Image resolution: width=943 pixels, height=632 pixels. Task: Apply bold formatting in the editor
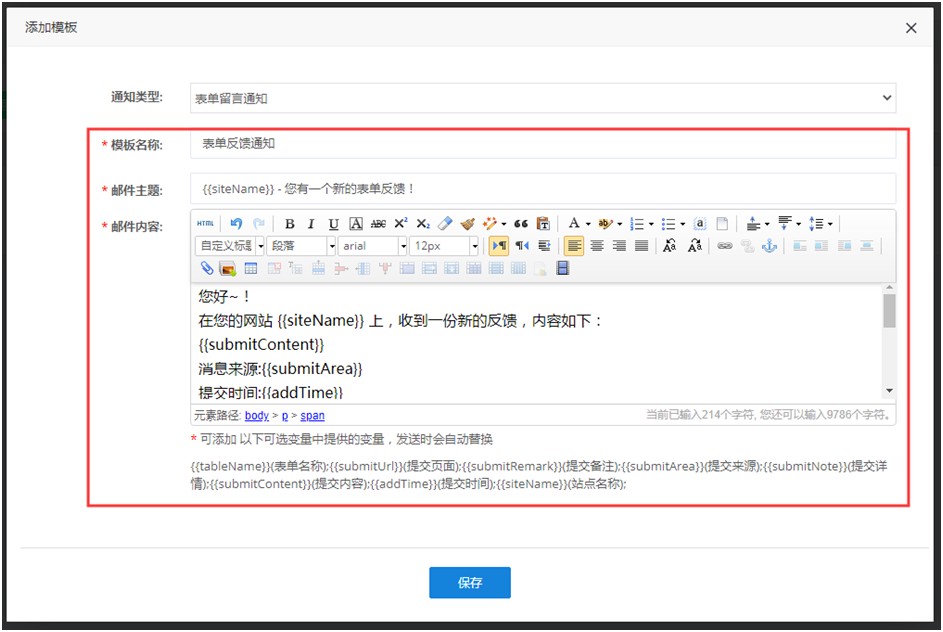(290, 224)
